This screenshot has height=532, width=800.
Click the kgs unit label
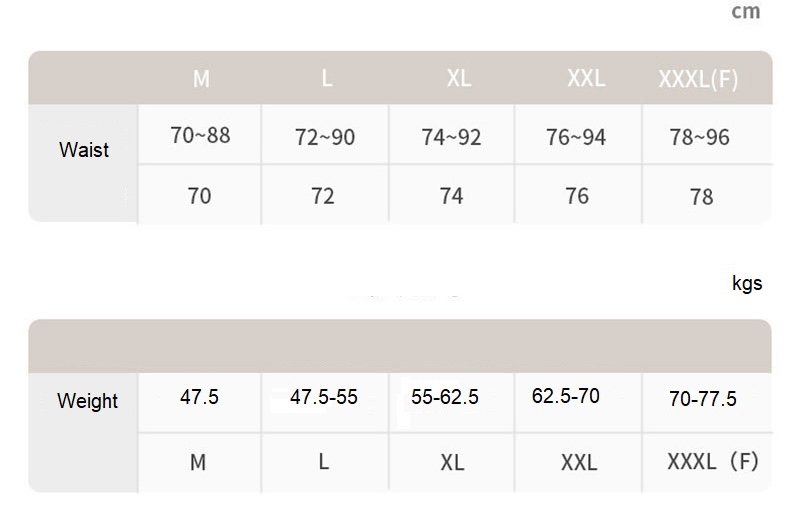pyautogui.click(x=747, y=283)
